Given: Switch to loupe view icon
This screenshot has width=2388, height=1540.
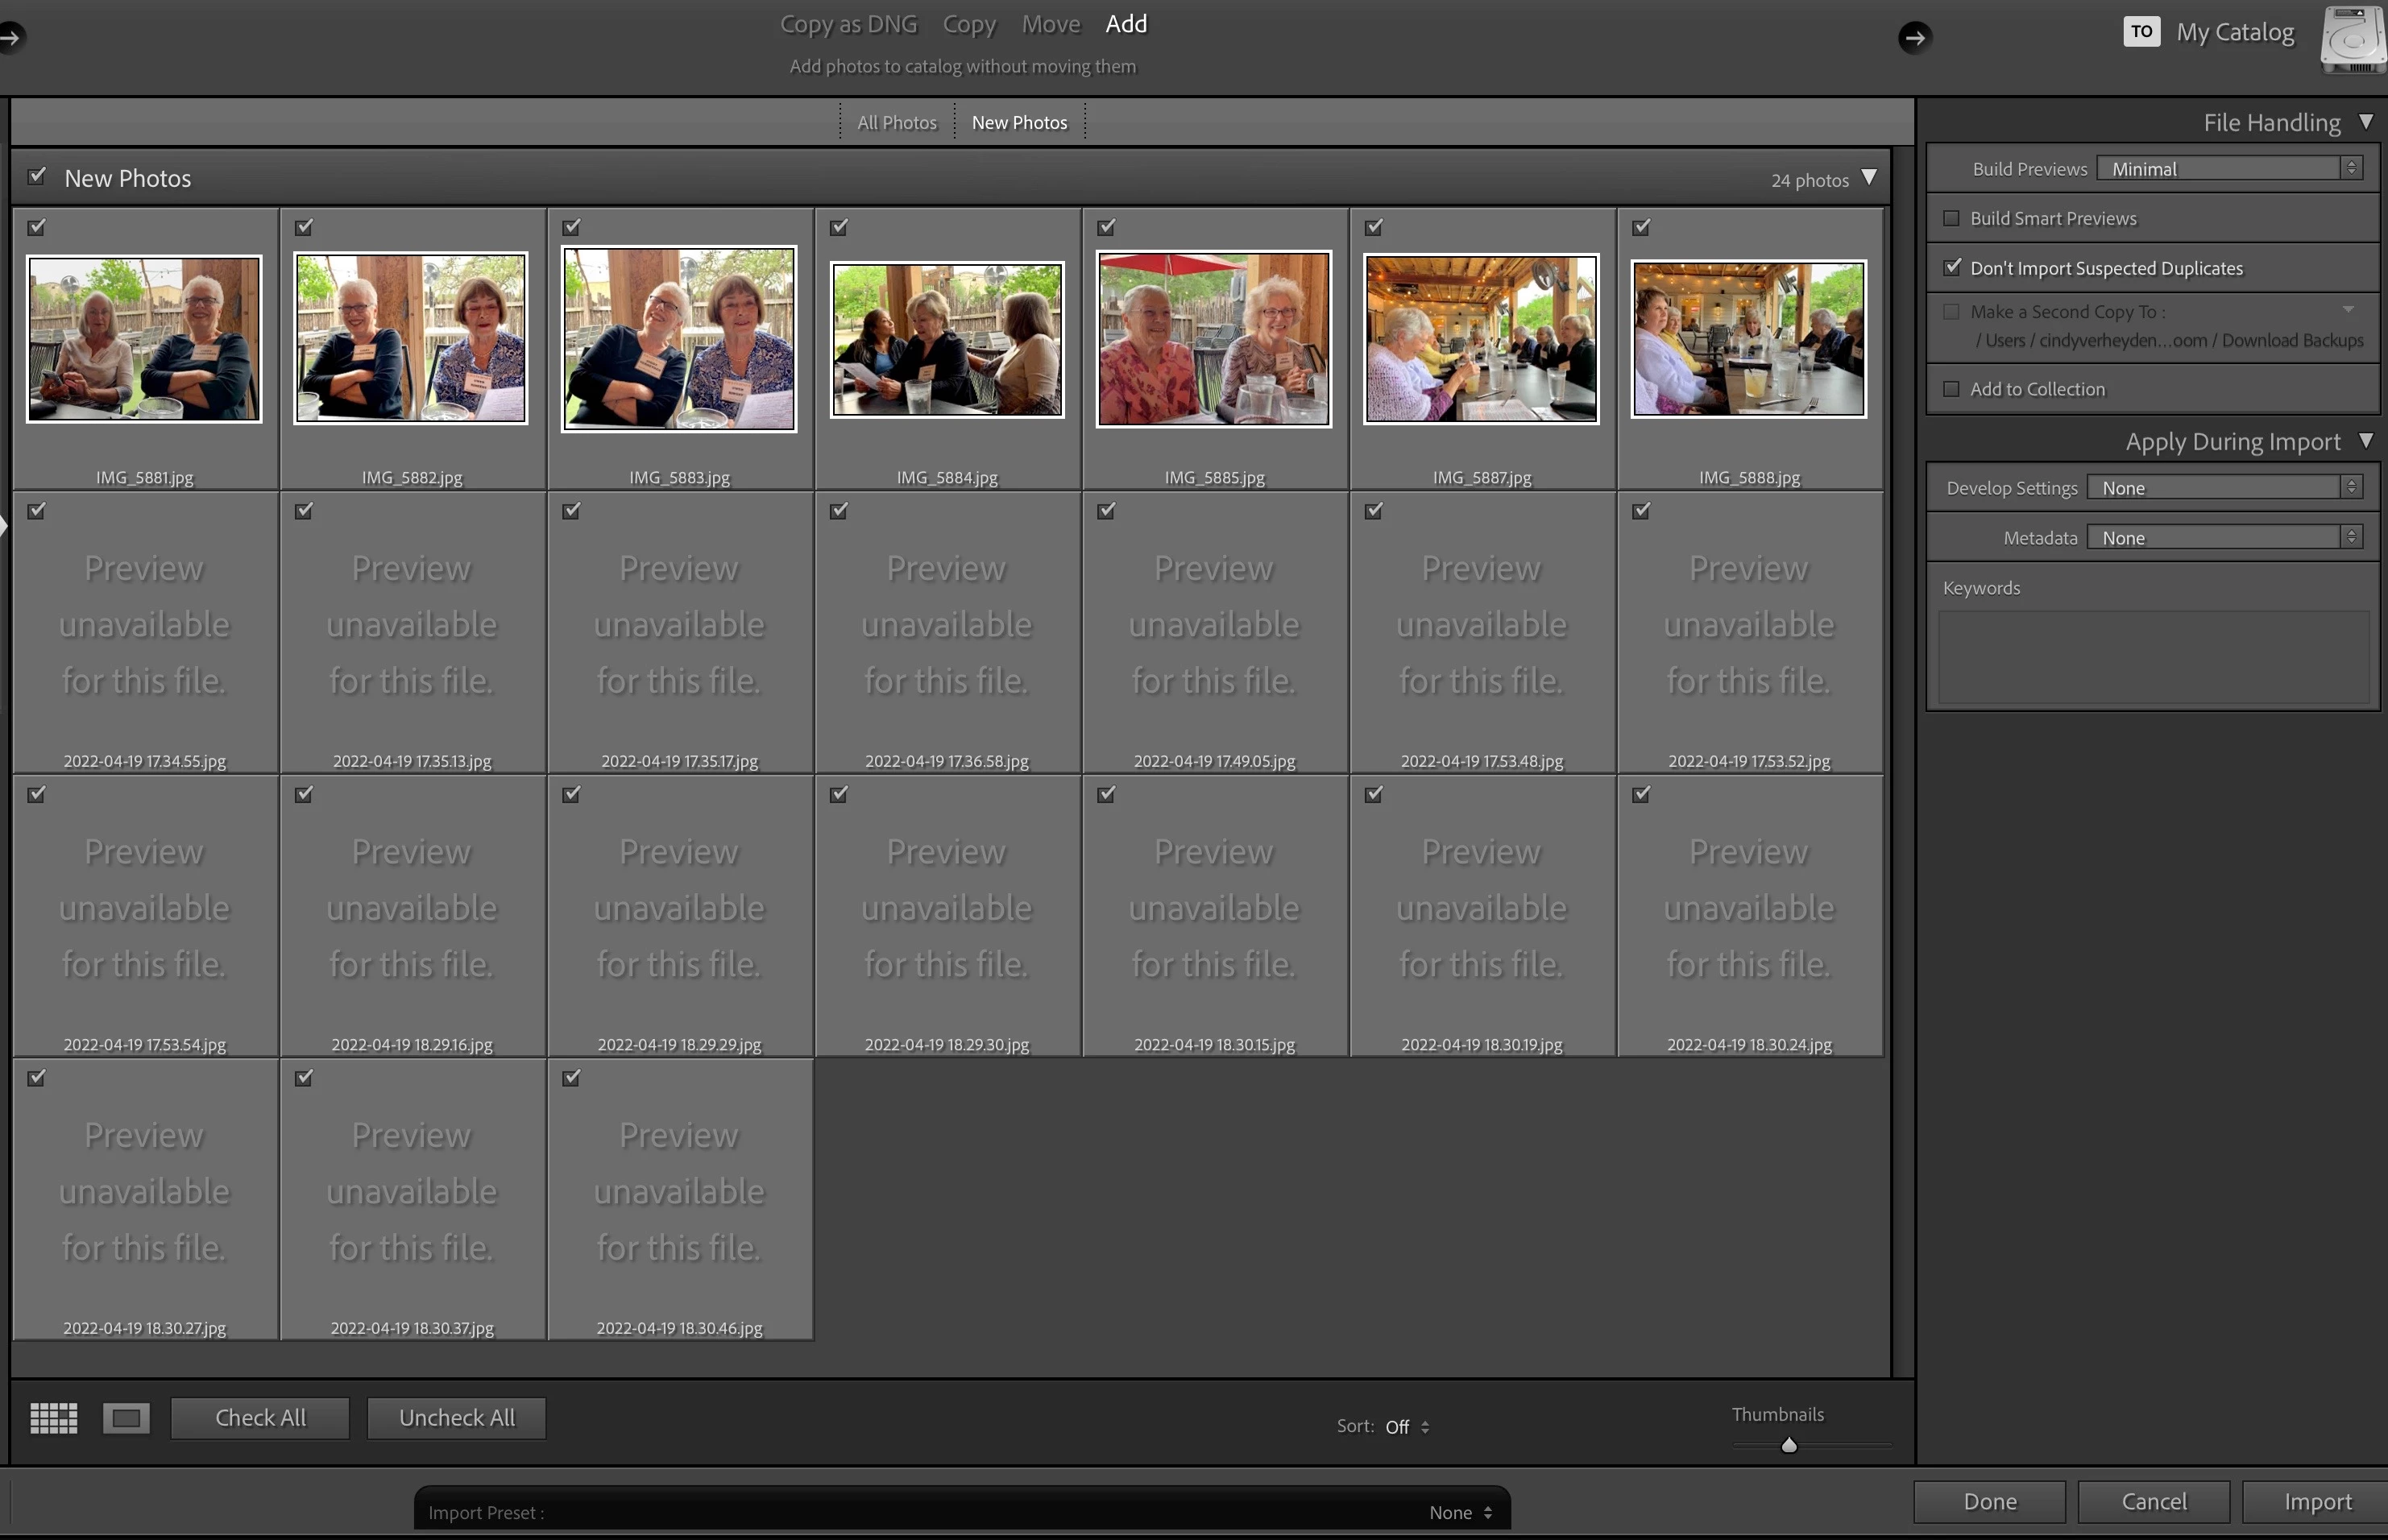Looking at the screenshot, I should (126, 1417).
